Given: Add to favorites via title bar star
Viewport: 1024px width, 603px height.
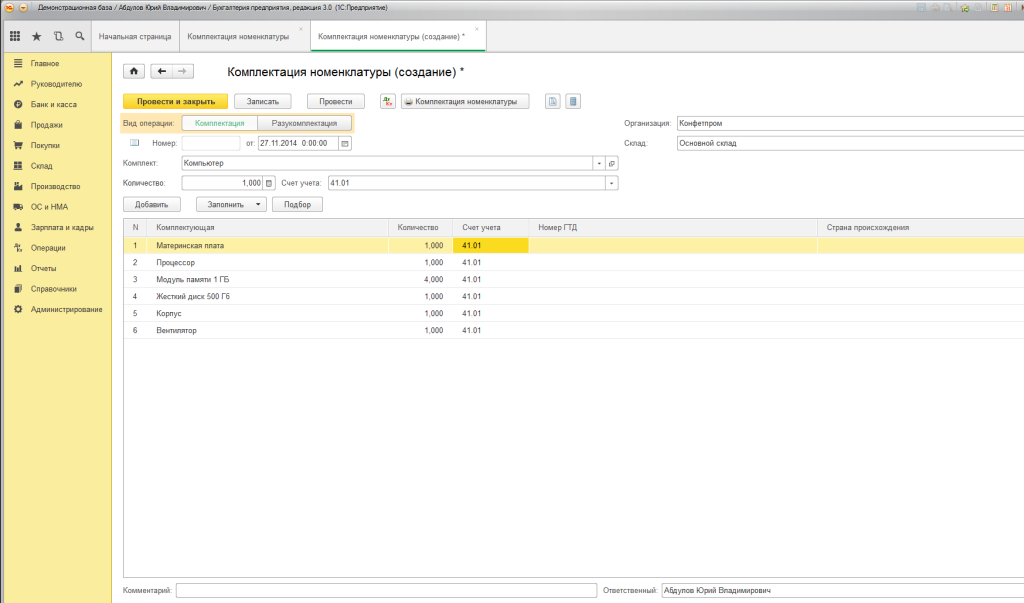Looking at the screenshot, I should 965,7.
